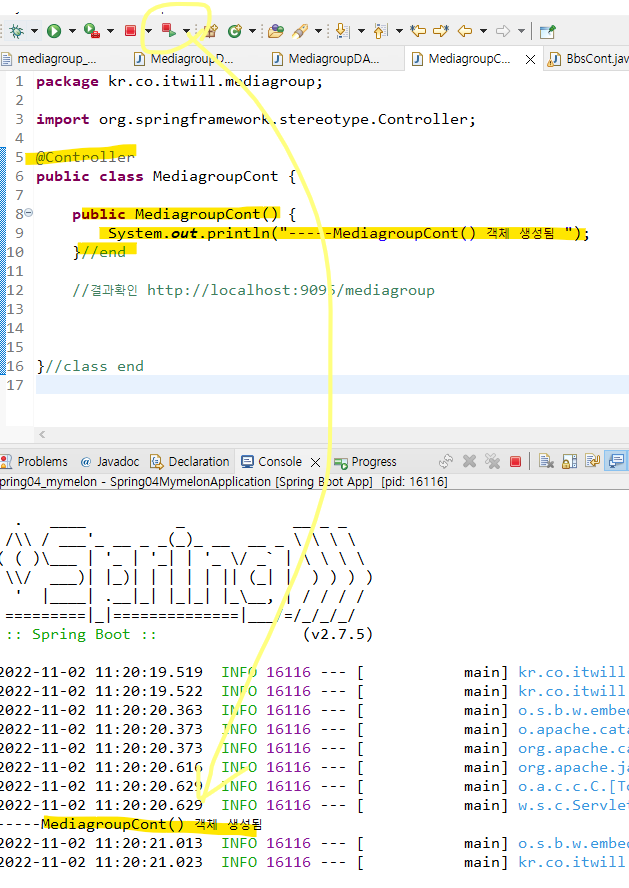
Task: Click the Previous Annotation up-arrow icon
Action: tap(381, 31)
